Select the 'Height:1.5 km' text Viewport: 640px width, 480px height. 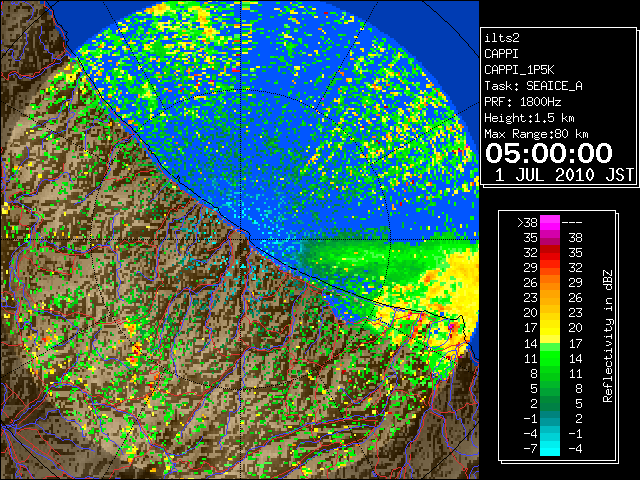(529, 118)
